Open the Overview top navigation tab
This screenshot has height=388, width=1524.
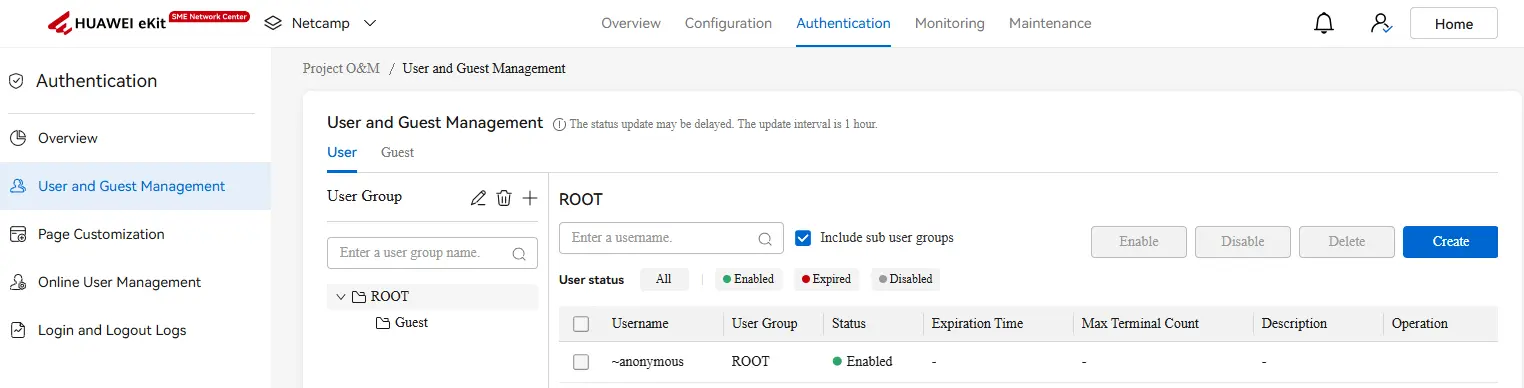click(x=631, y=23)
